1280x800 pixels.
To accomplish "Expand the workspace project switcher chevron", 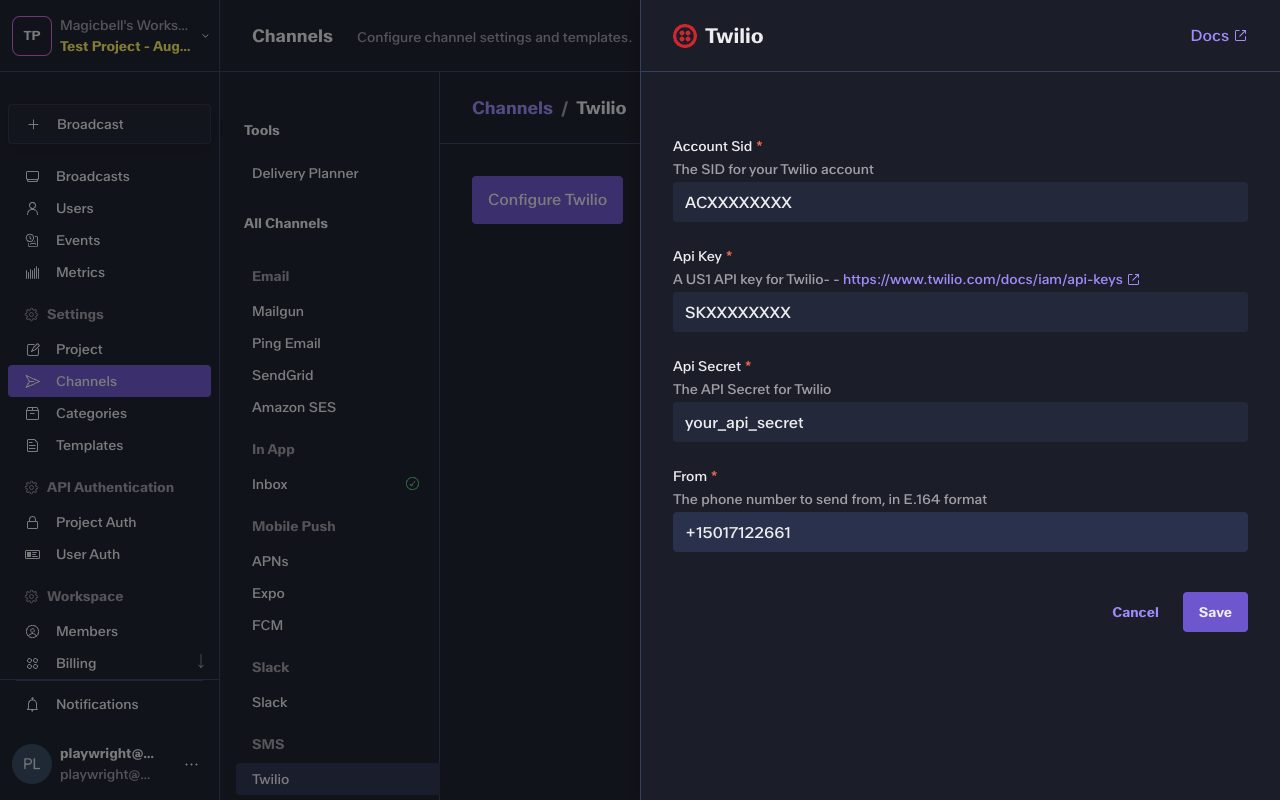I will tap(205, 36).
